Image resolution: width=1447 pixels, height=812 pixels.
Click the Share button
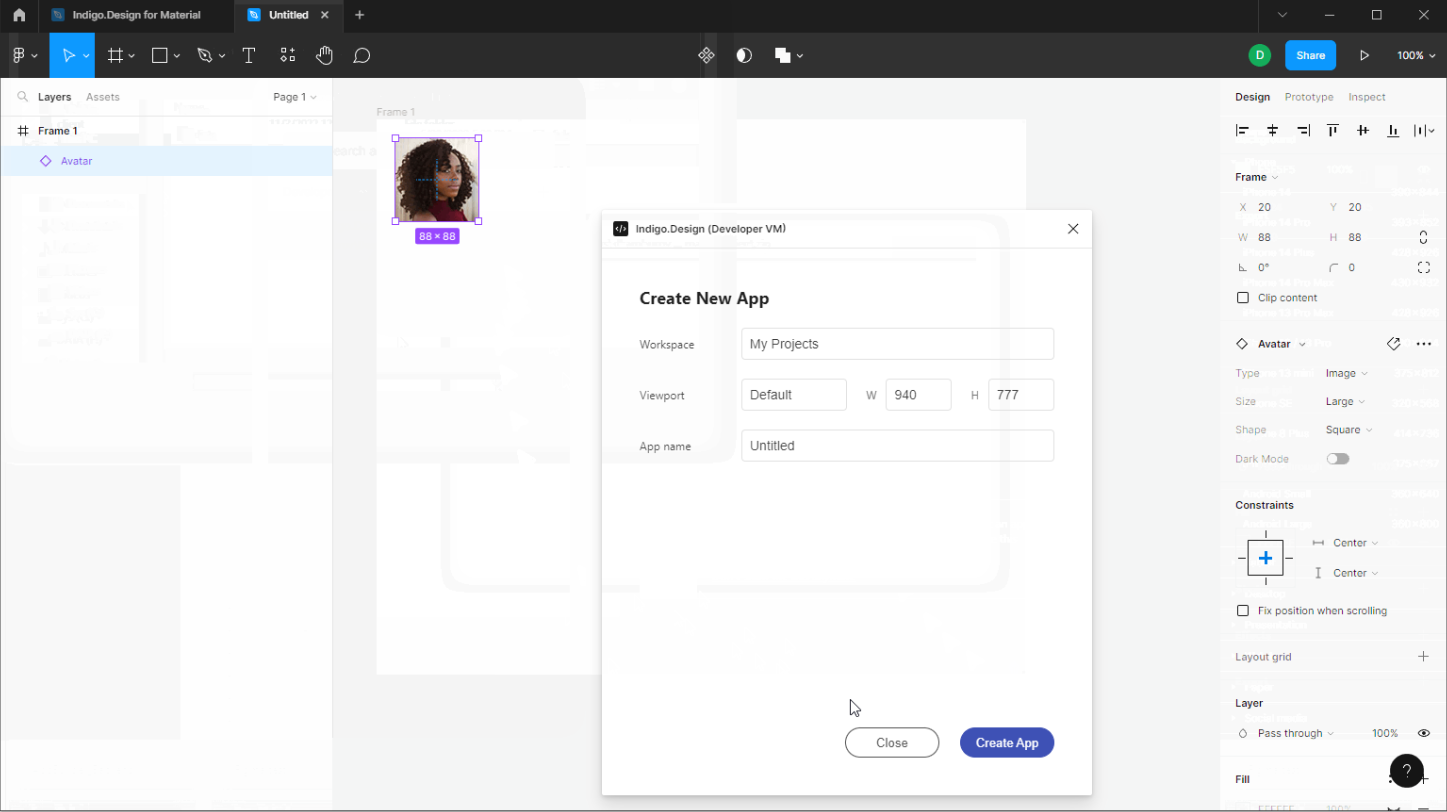point(1310,56)
